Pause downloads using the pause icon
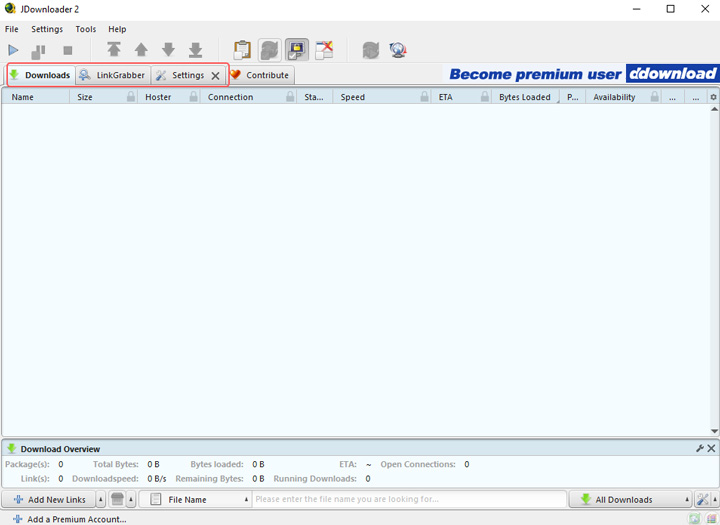This screenshot has width=720, height=525. click(38, 51)
